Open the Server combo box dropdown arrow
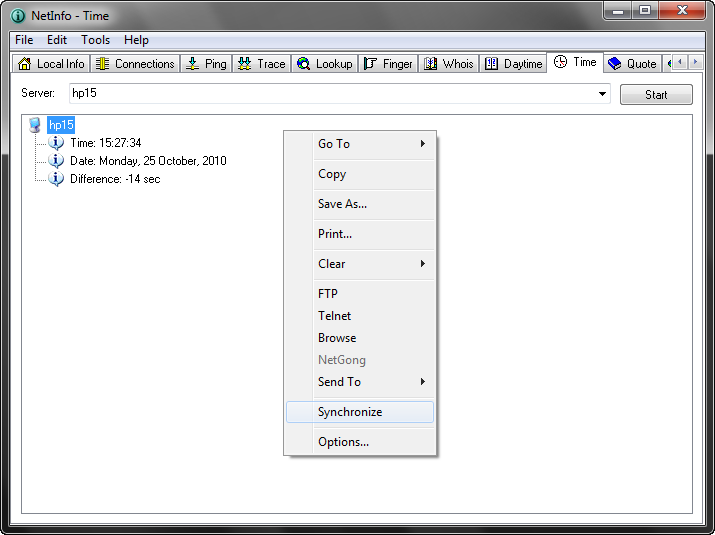This screenshot has width=715, height=535. point(602,94)
